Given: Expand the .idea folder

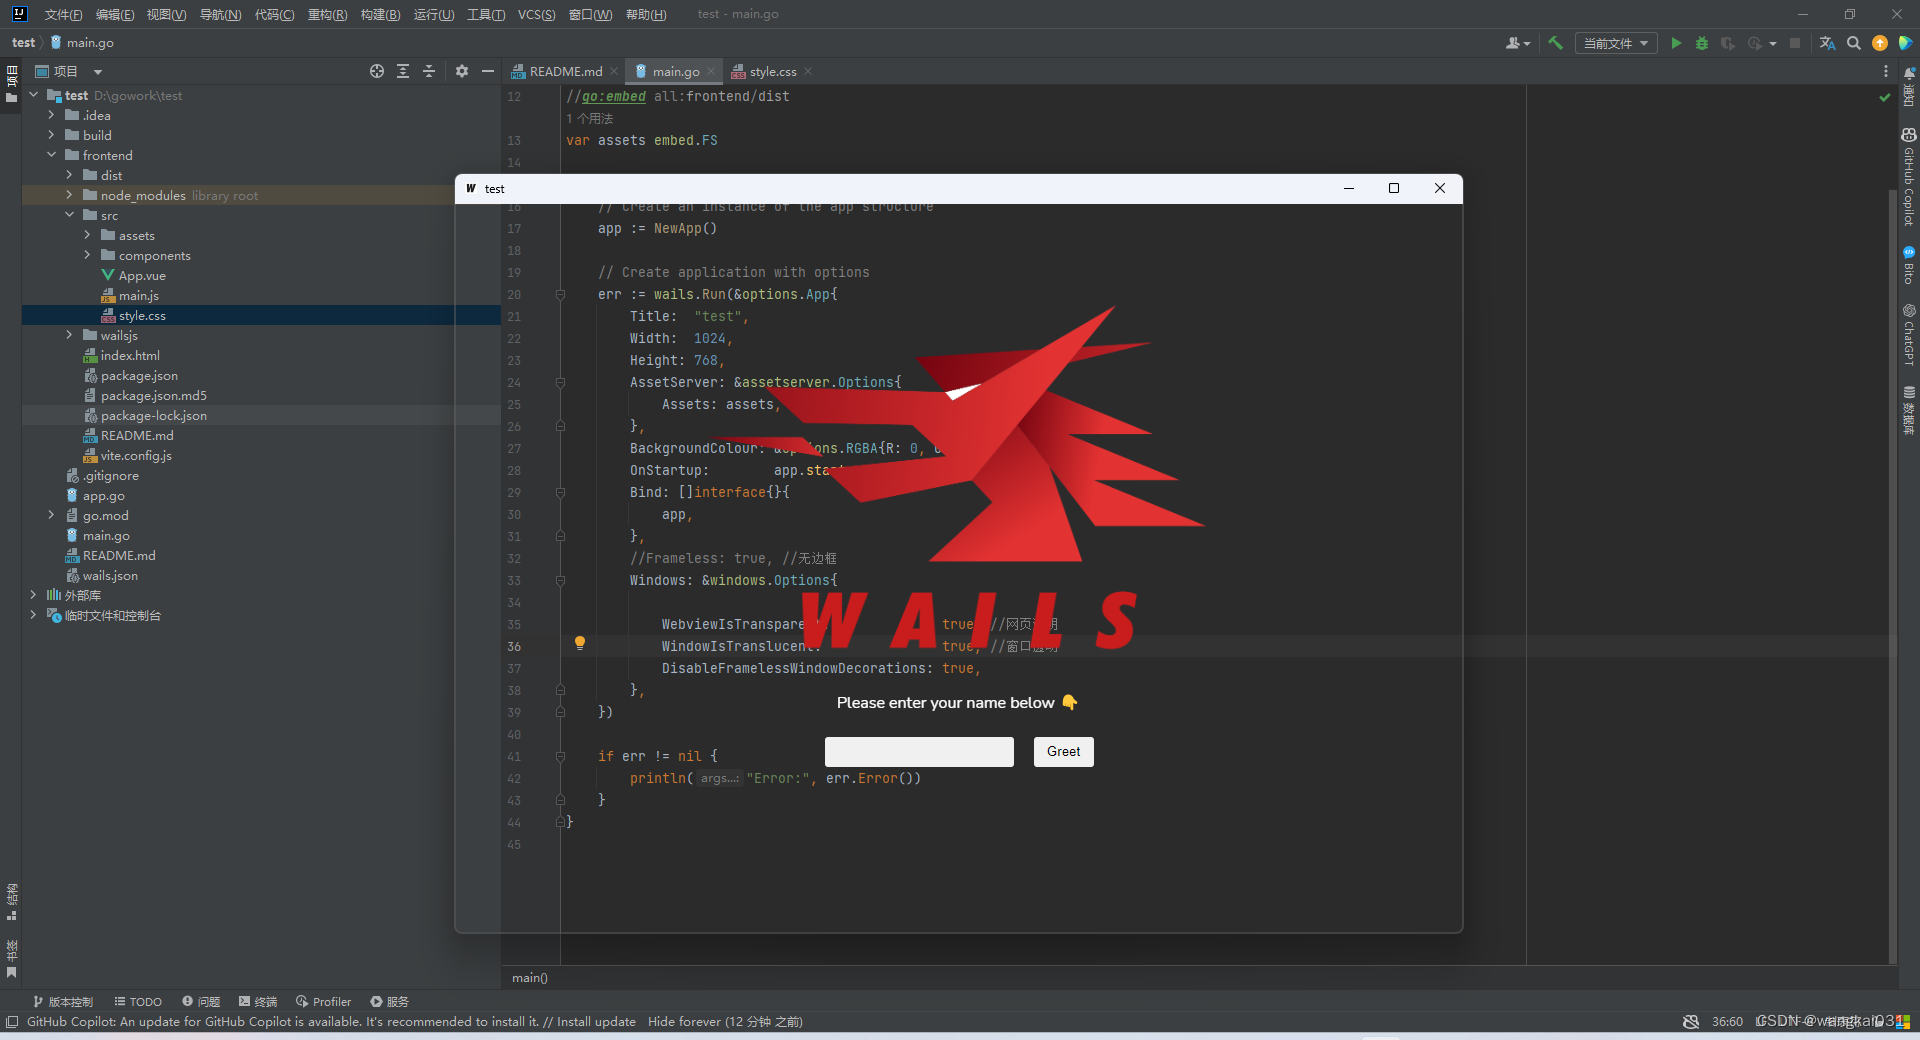Looking at the screenshot, I should coord(51,115).
